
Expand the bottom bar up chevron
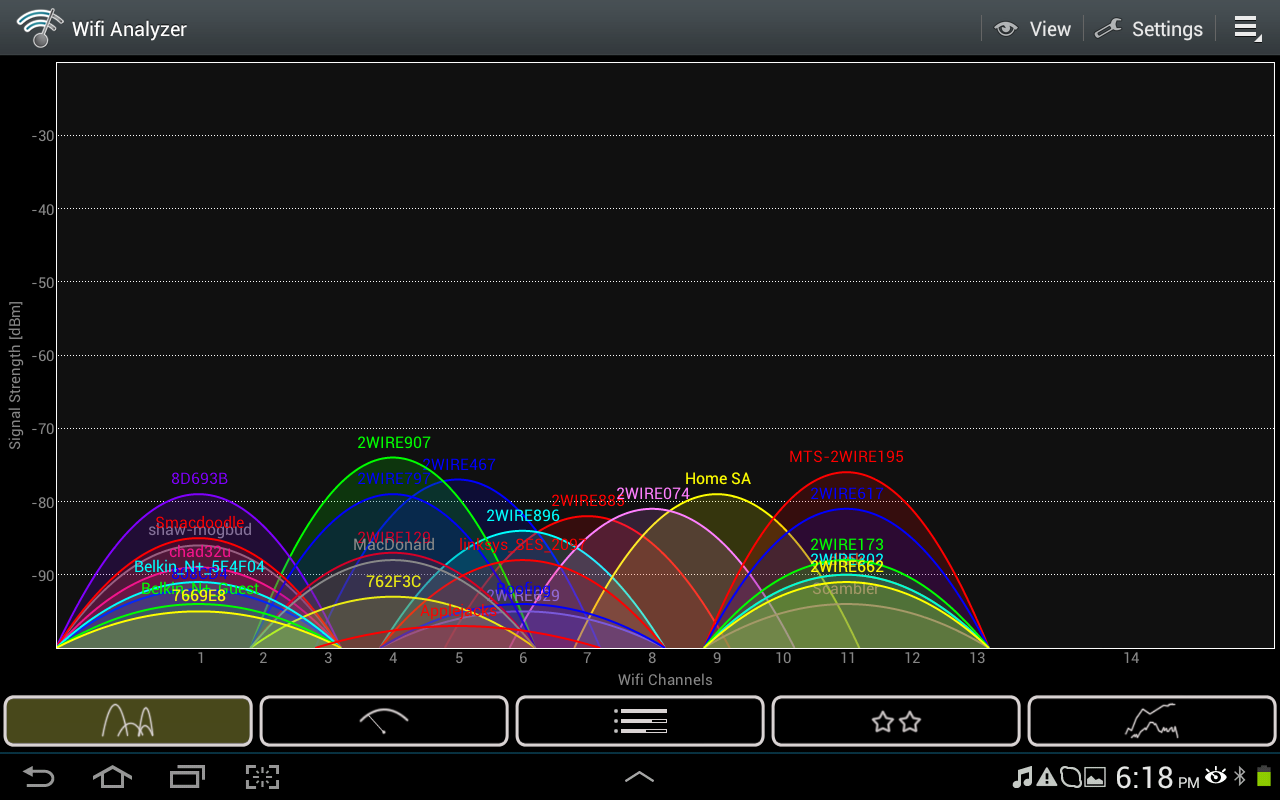point(640,777)
